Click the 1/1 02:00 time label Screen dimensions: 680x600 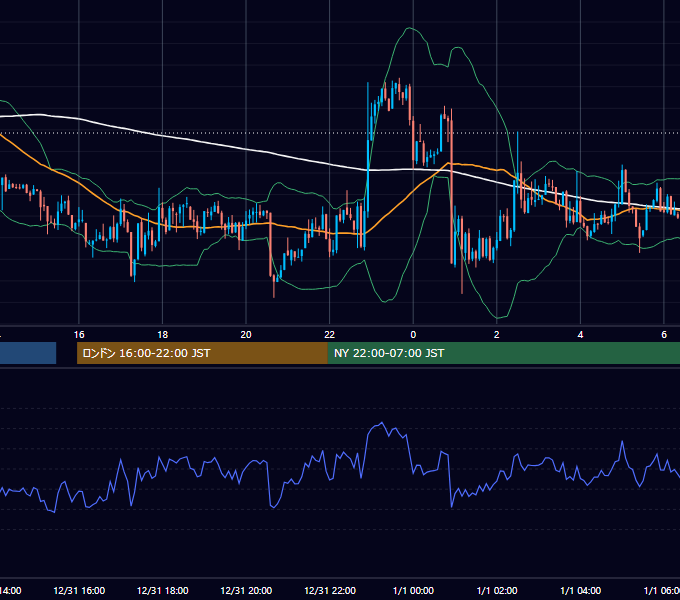point(497,591)
